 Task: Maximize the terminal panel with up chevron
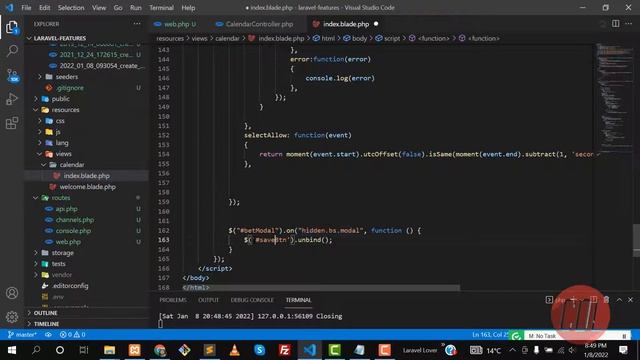coord(619,300)
